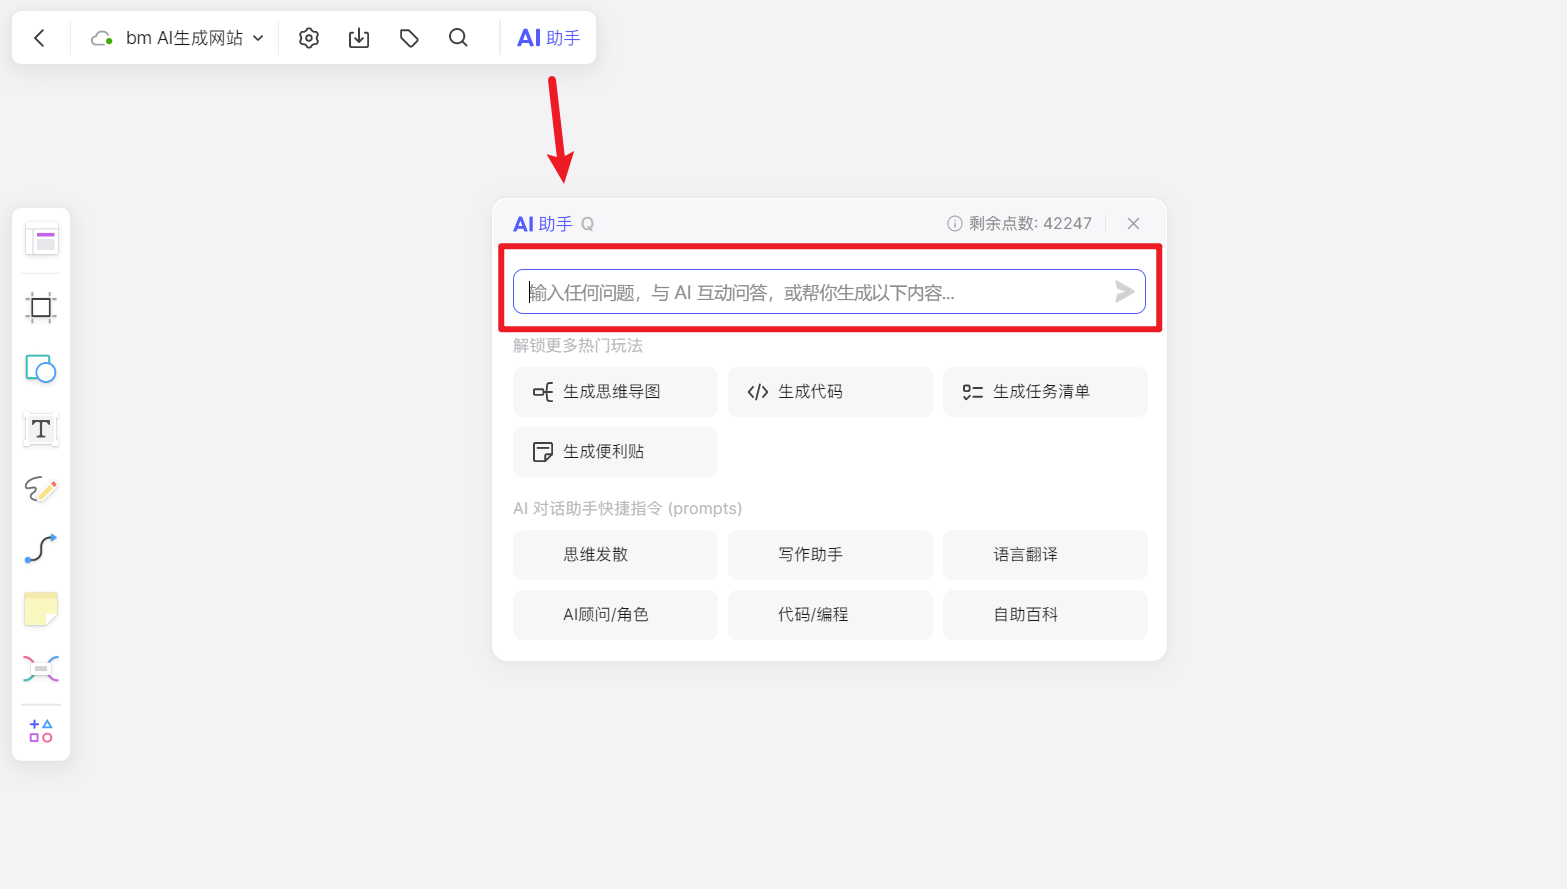This screenshot has width=1567, height=889.
Task: Select the frame tool in sidebar
Action: (x=41, y=307)
